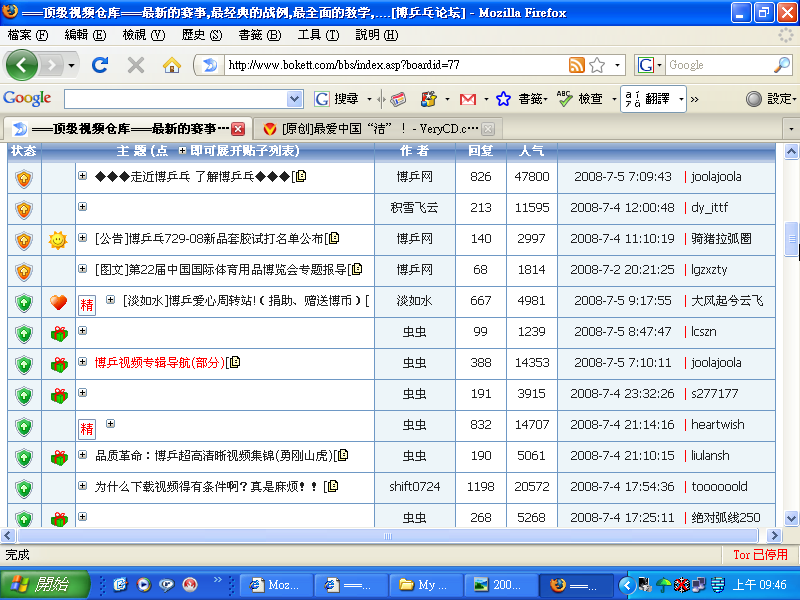Open the 品质革命 博乒超高清晰视频集锦 thread
Image resolution: width=800 pixels, height=600 pixels.
point(214,456)
